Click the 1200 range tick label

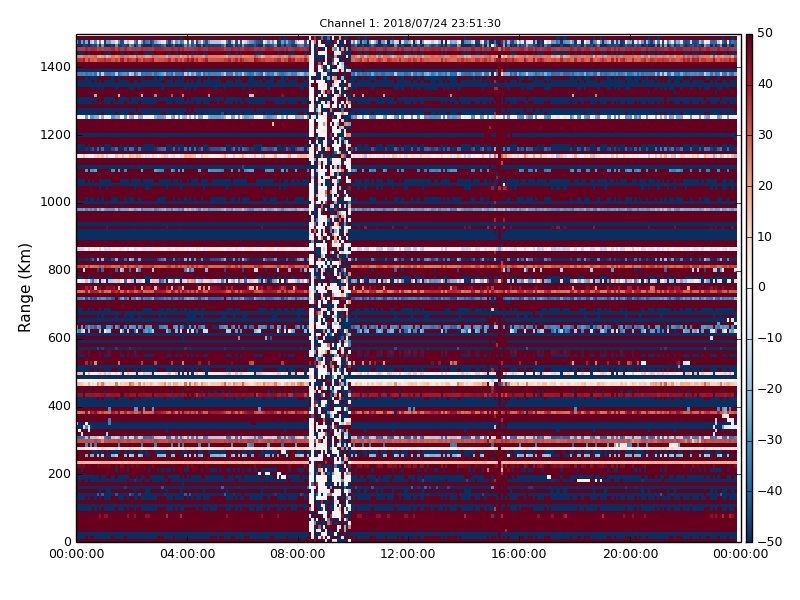[x=56, y=135]
